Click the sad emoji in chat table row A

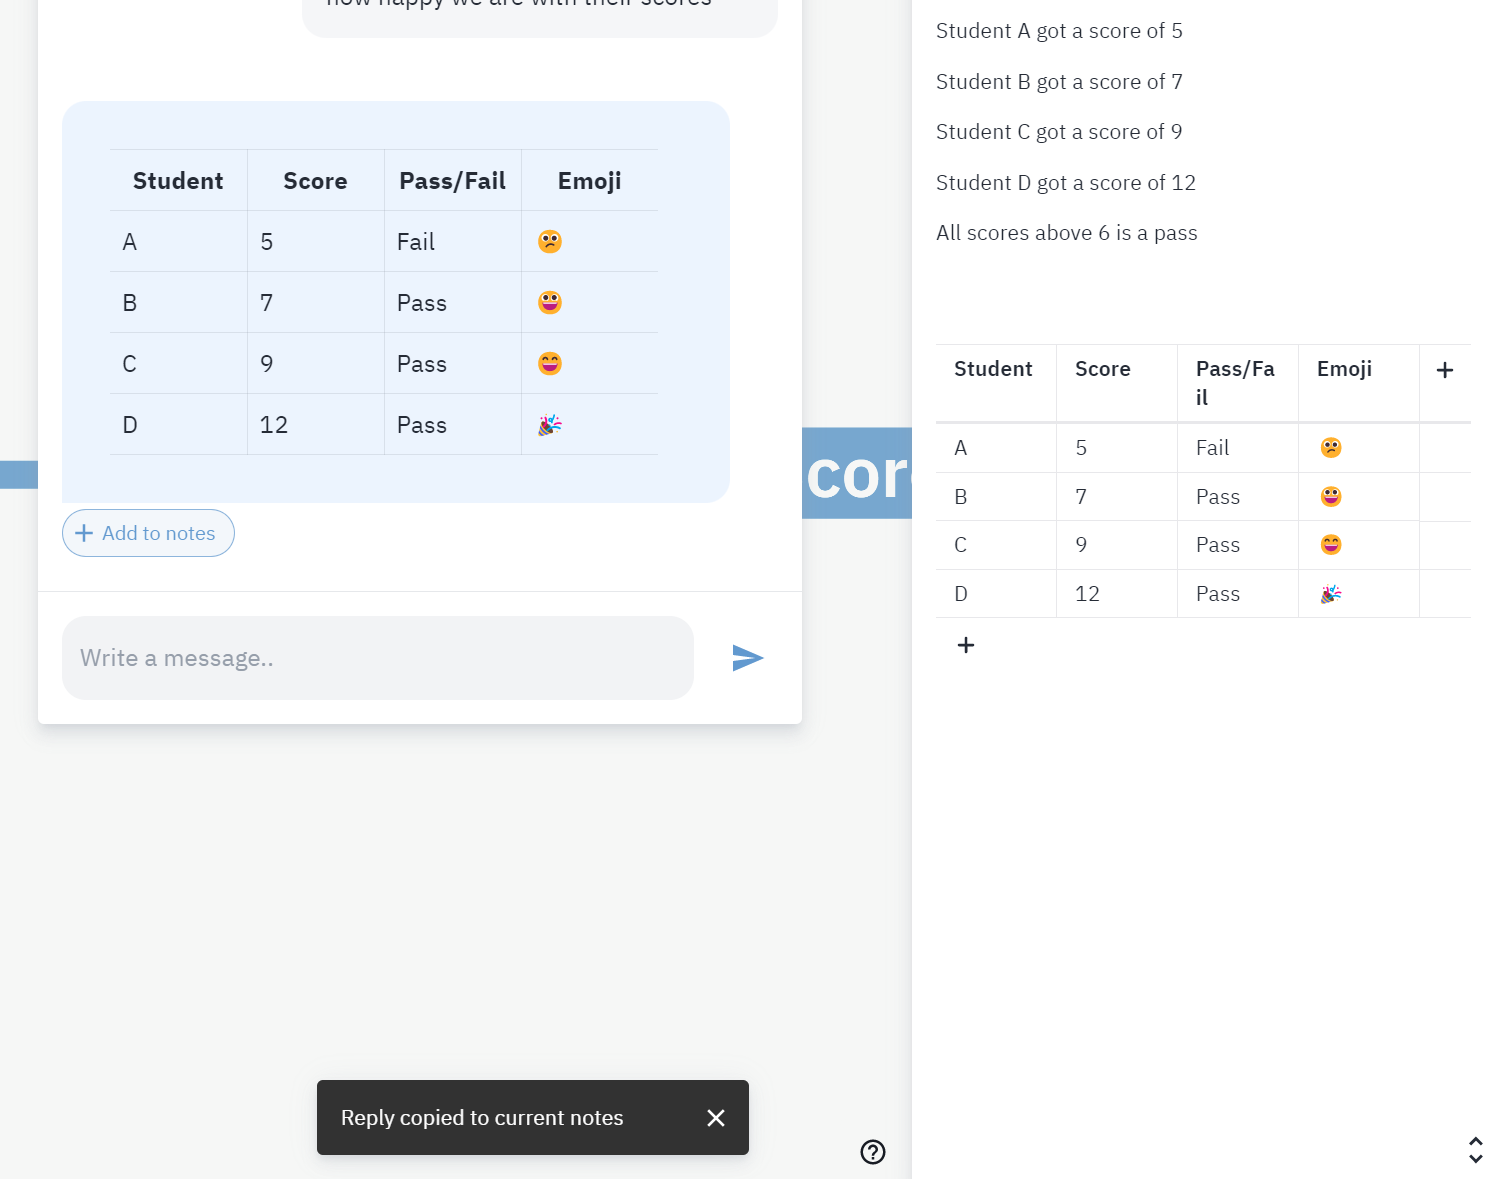550,242
